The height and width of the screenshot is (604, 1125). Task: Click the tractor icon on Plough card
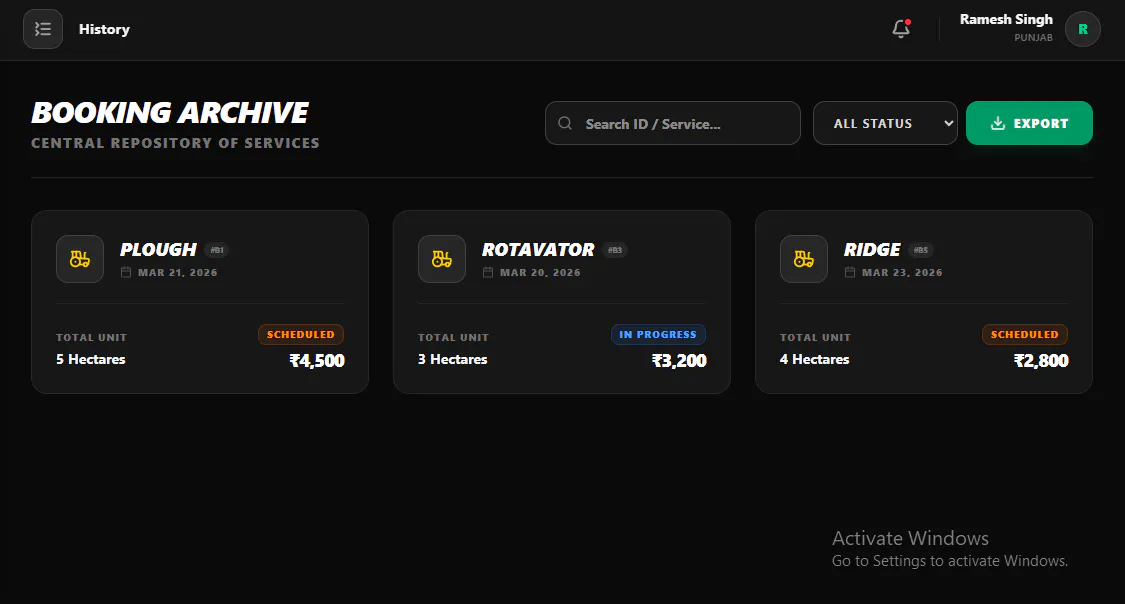tap(80, 259)
